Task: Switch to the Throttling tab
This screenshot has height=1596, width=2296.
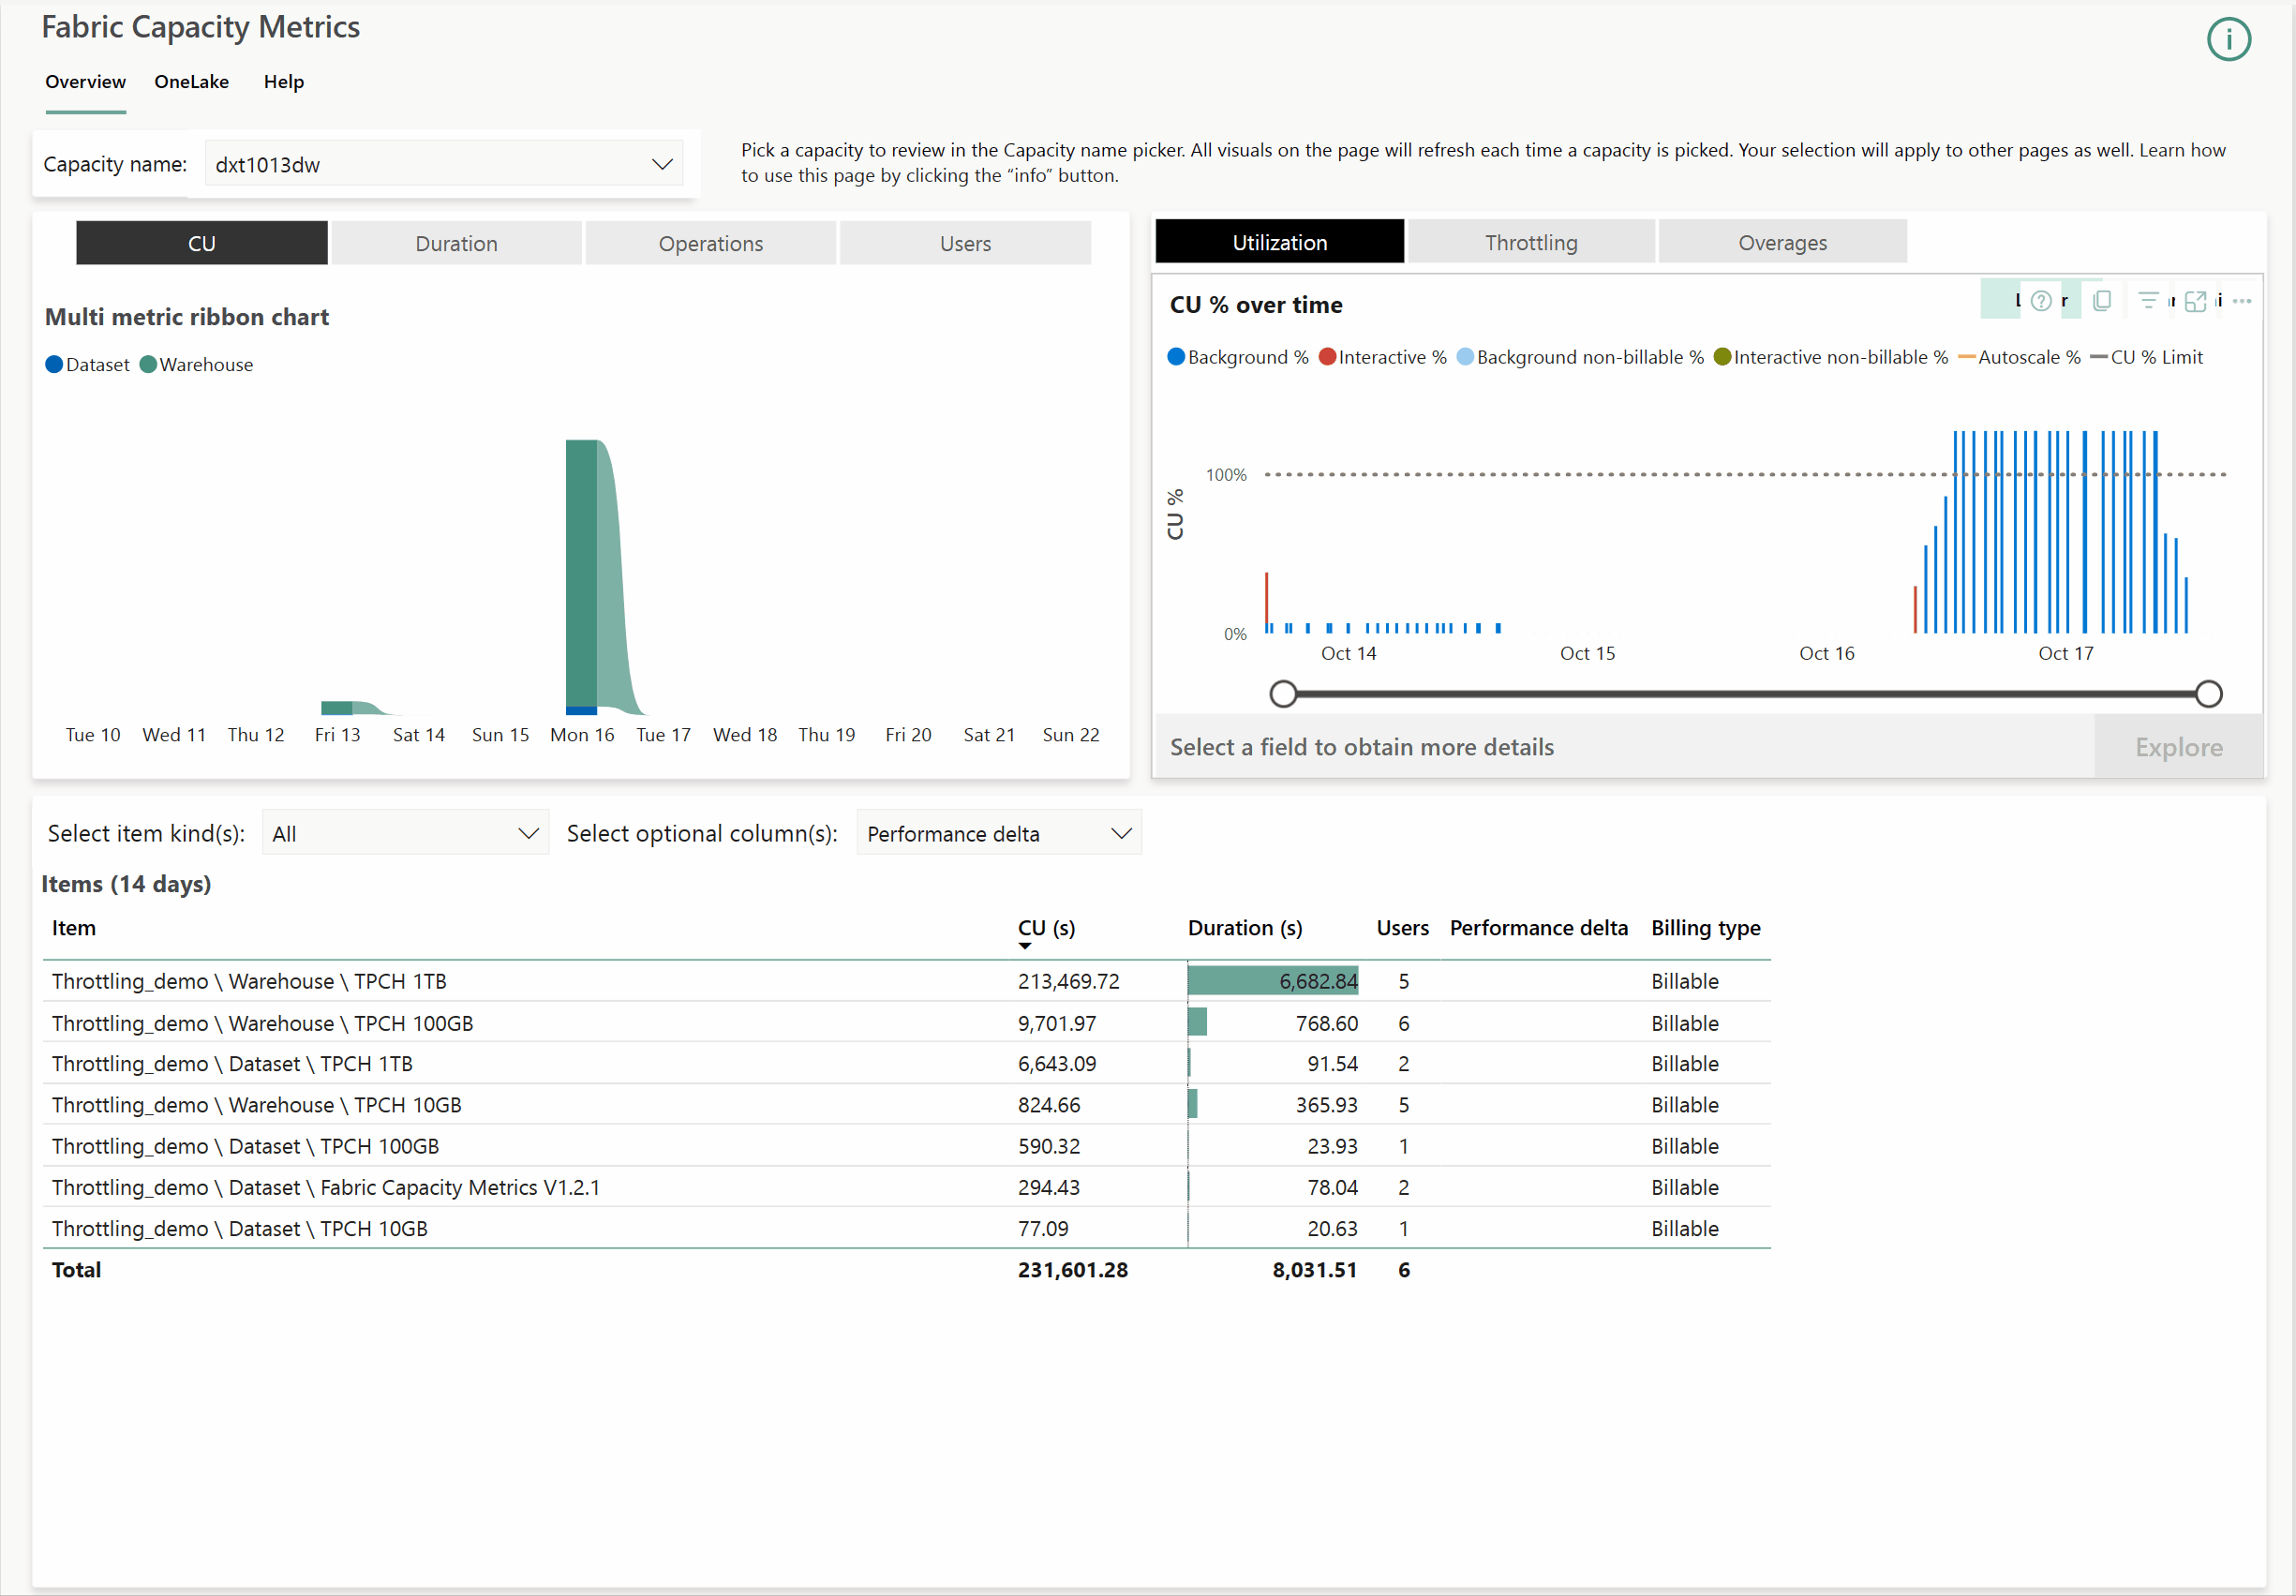Action: (1530, 243)
